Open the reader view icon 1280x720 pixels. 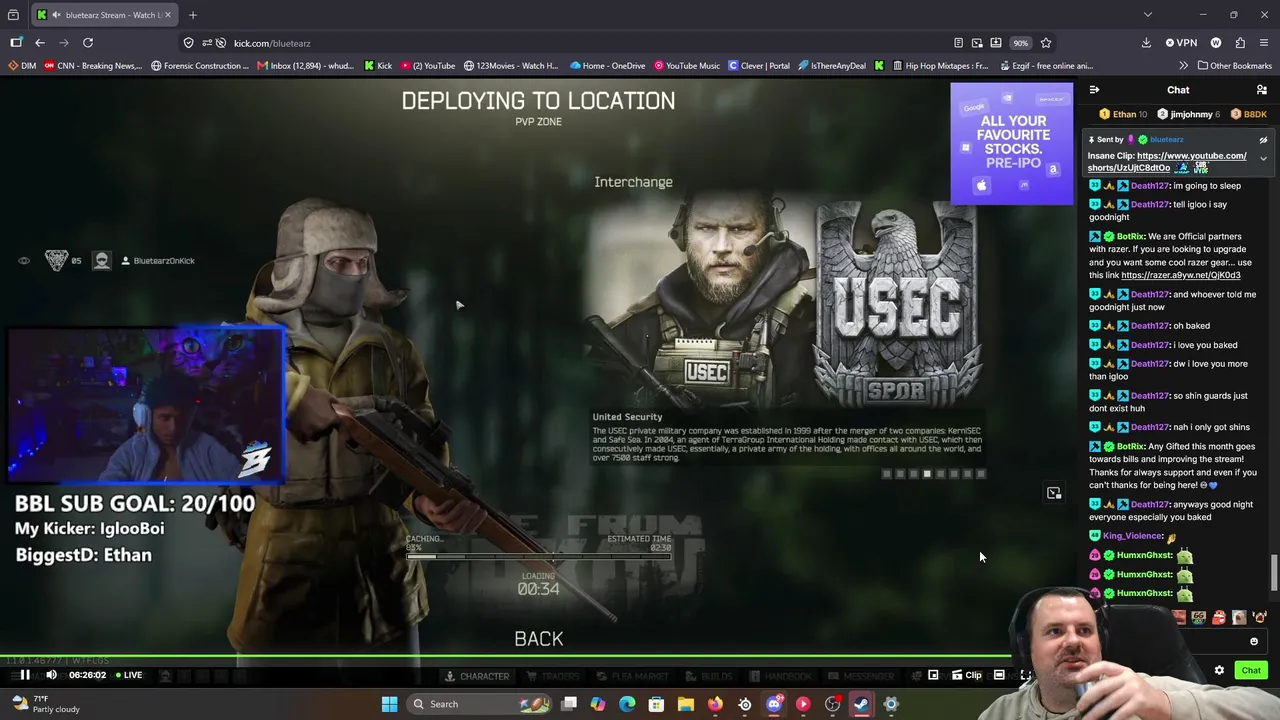point(958,43)
